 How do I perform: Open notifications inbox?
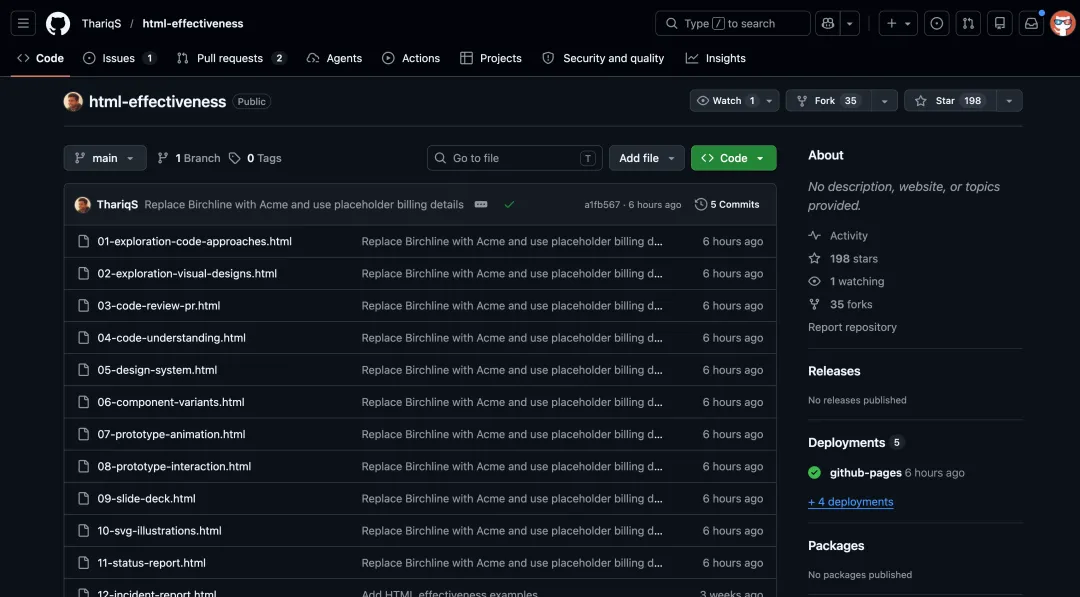pyautogui.click(x=1031, y=23)
